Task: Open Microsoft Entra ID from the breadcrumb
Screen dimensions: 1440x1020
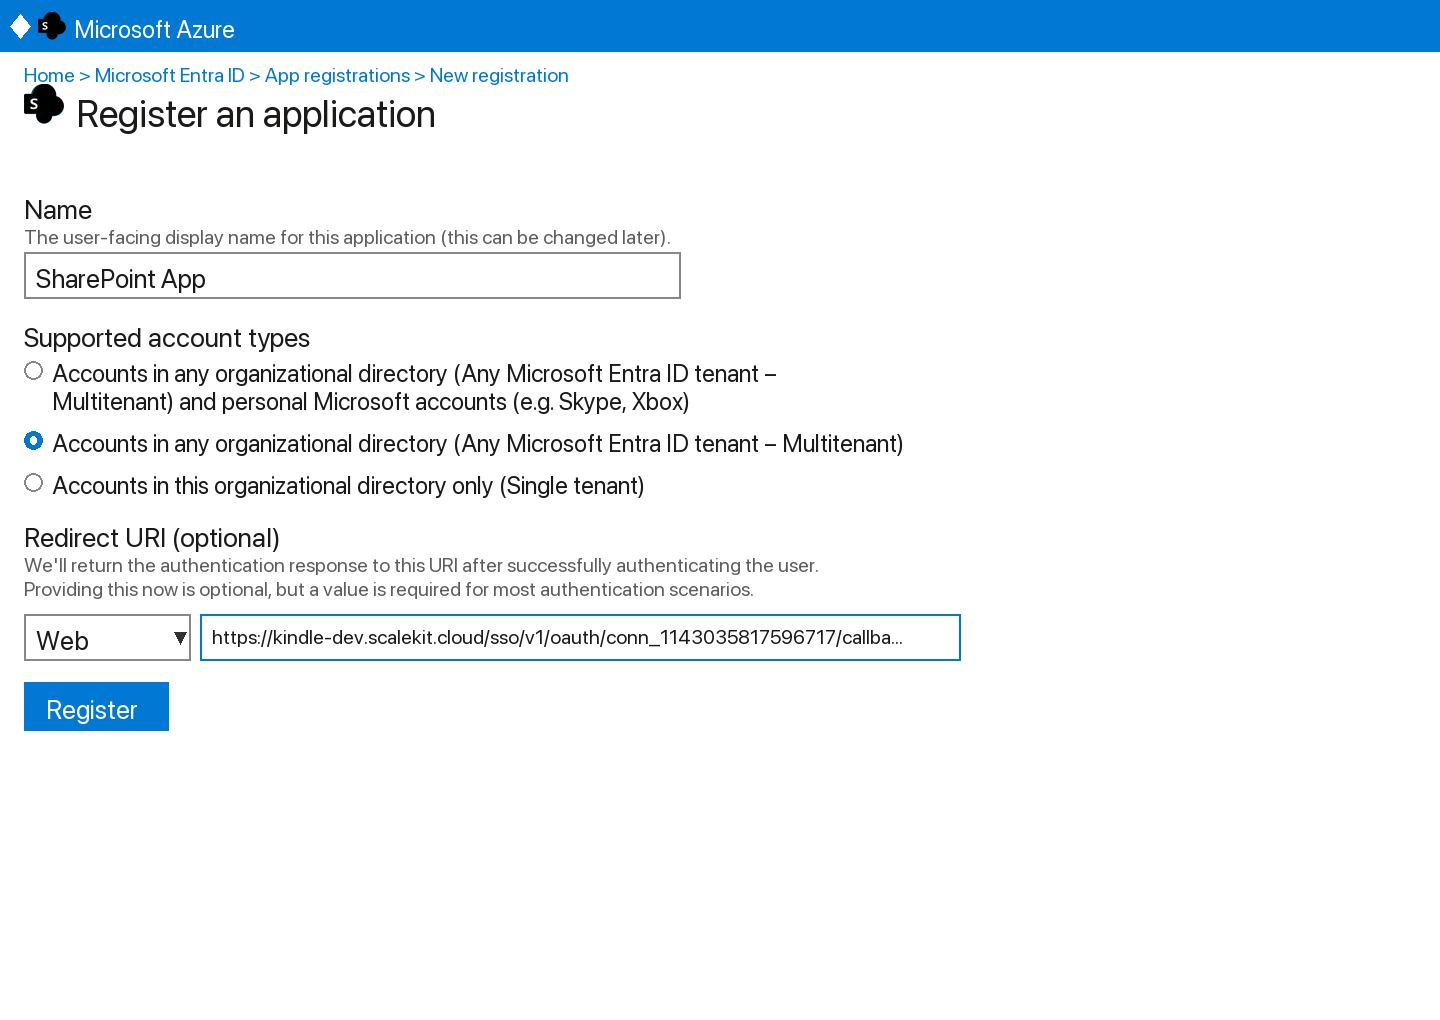Action: (x=169, y=75)
